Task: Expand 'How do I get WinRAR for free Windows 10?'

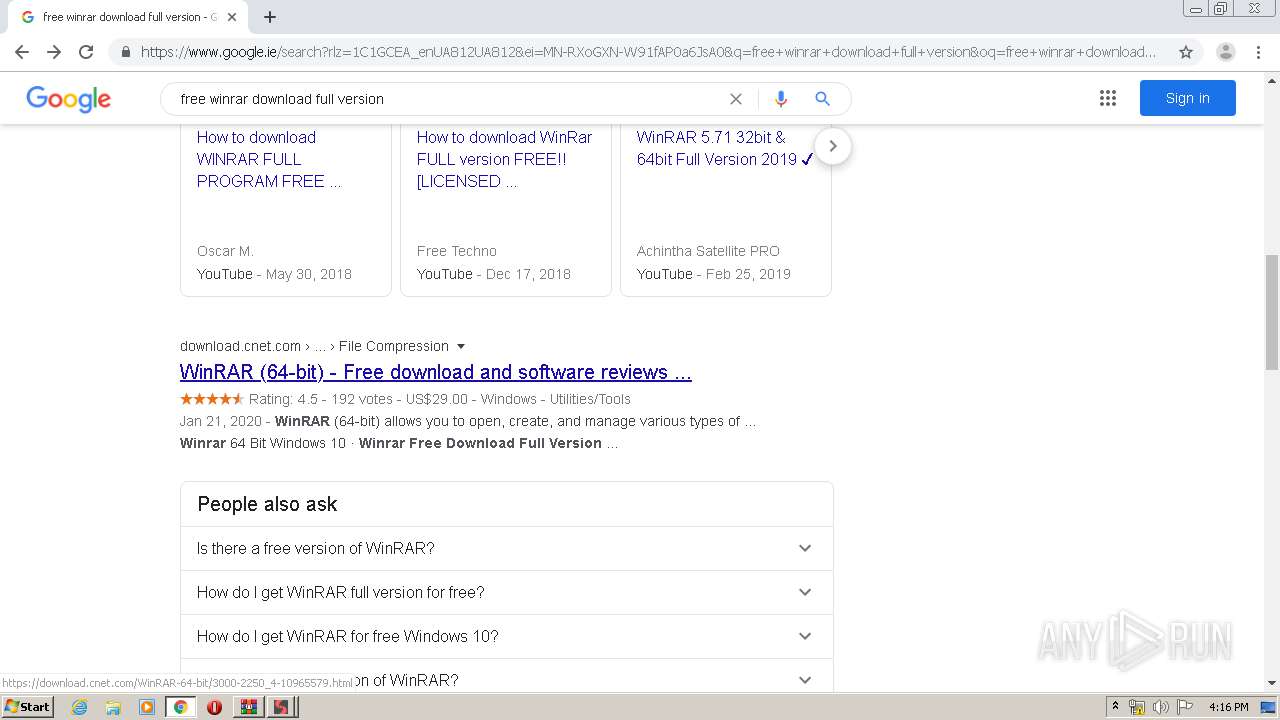Action: pos(507,636)
